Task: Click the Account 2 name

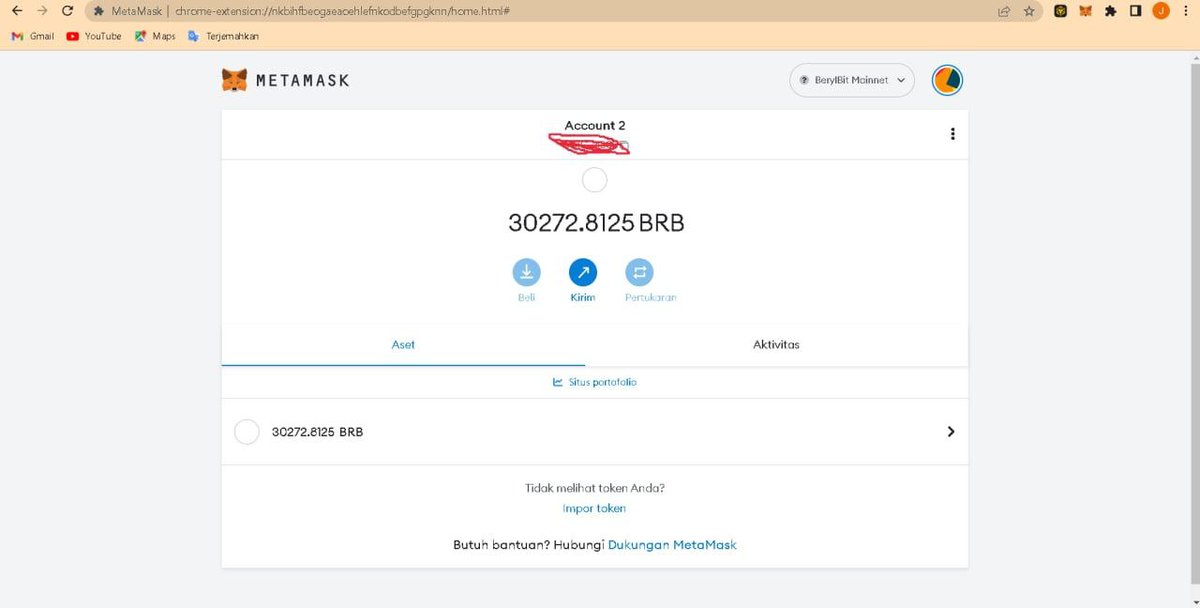Action: tap(595, 125)
